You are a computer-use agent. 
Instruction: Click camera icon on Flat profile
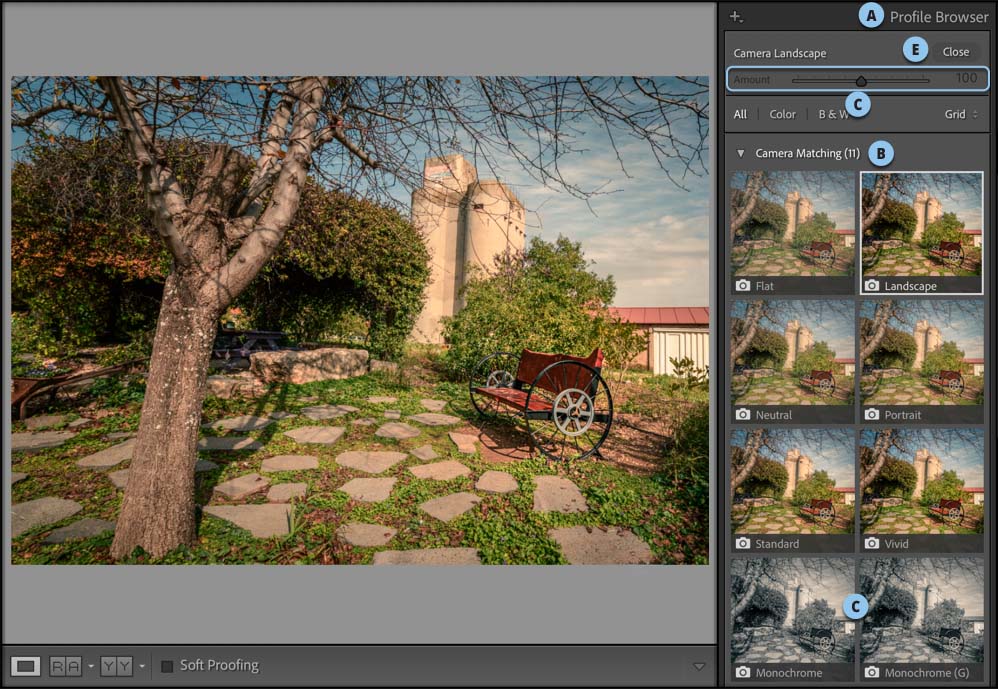(x=742, y=286)
